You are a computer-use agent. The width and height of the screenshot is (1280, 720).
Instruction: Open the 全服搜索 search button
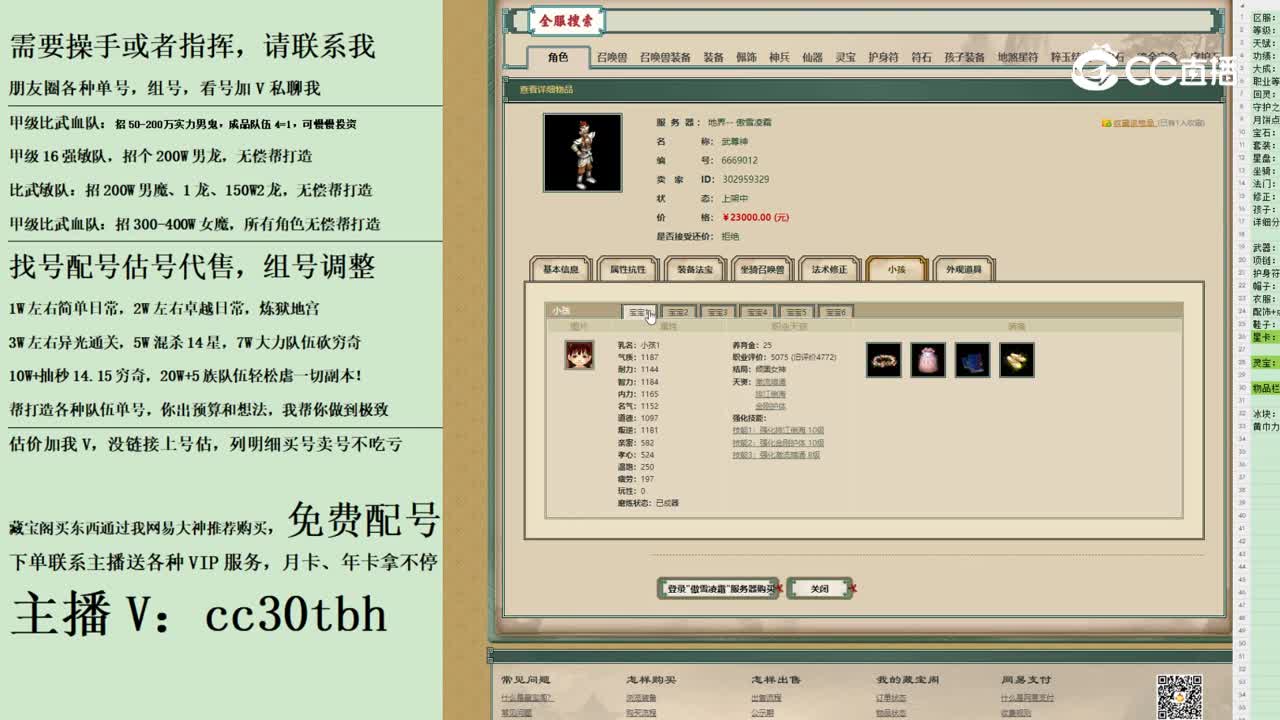pos(566,21)
